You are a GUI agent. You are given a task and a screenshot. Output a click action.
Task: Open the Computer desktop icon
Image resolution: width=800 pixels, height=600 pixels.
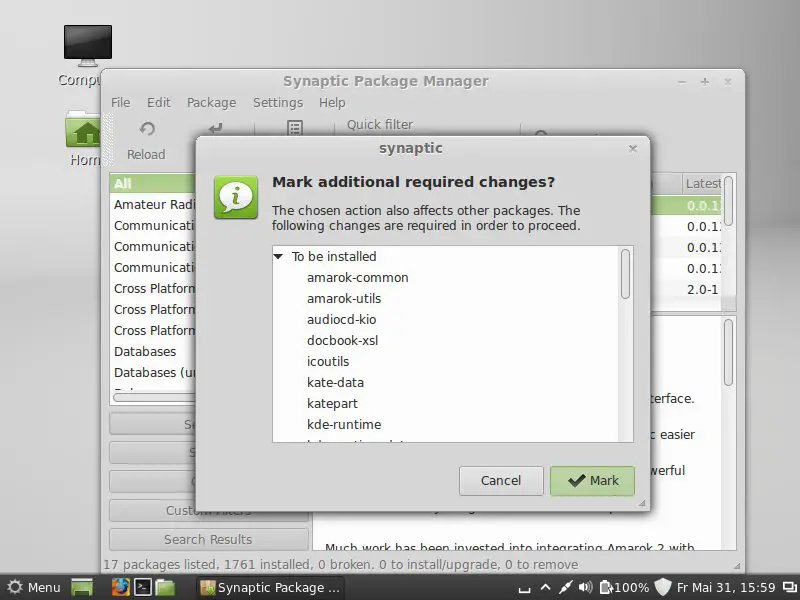[x=87, y=46]
